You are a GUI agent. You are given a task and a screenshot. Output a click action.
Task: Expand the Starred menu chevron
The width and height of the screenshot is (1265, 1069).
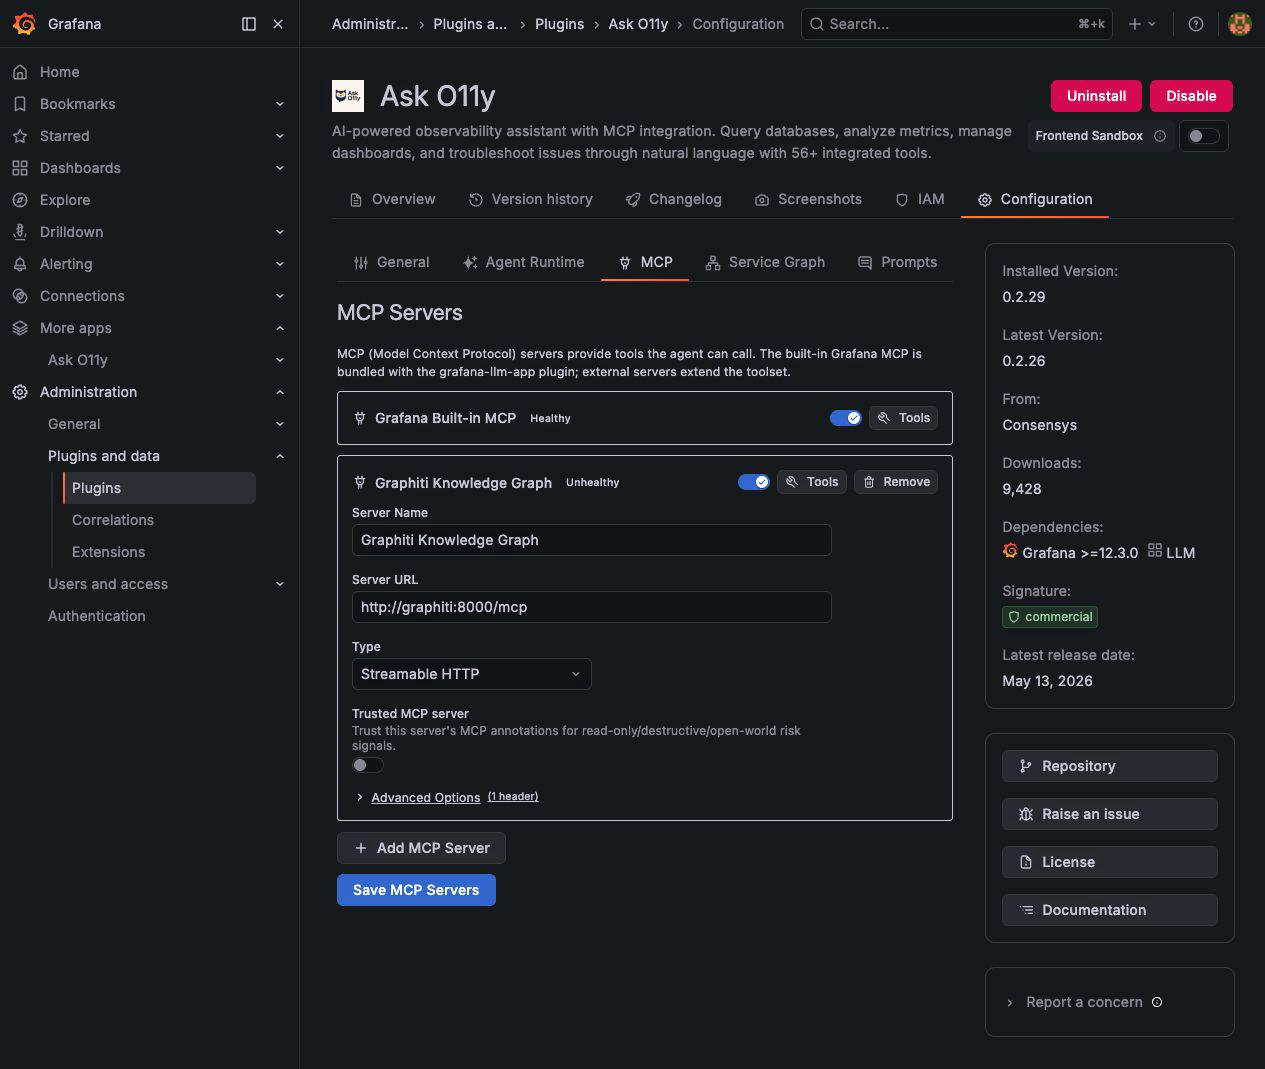[280, 136]
